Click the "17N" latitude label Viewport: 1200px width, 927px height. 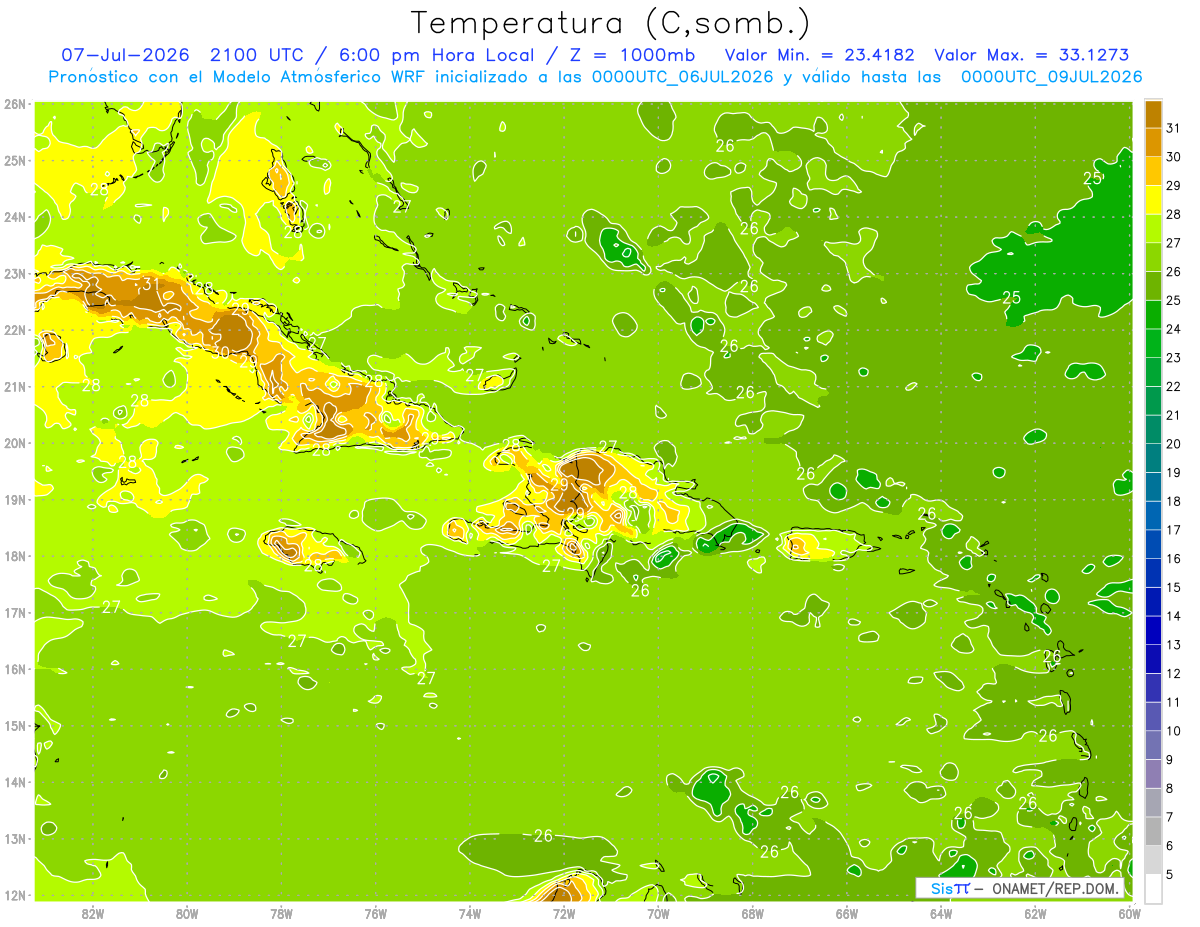click(15, 612)
